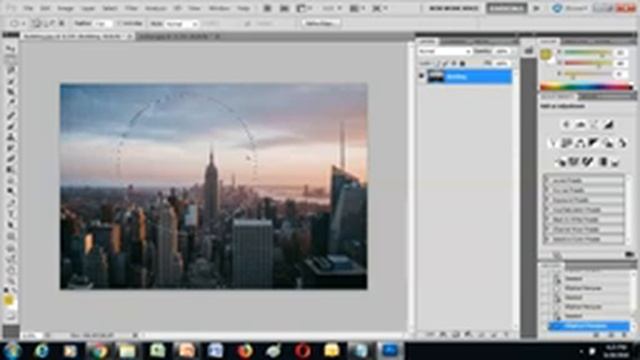640x360 pixels.
Task: Open the marquee Style dropdown
Action: tap(181, 24)
